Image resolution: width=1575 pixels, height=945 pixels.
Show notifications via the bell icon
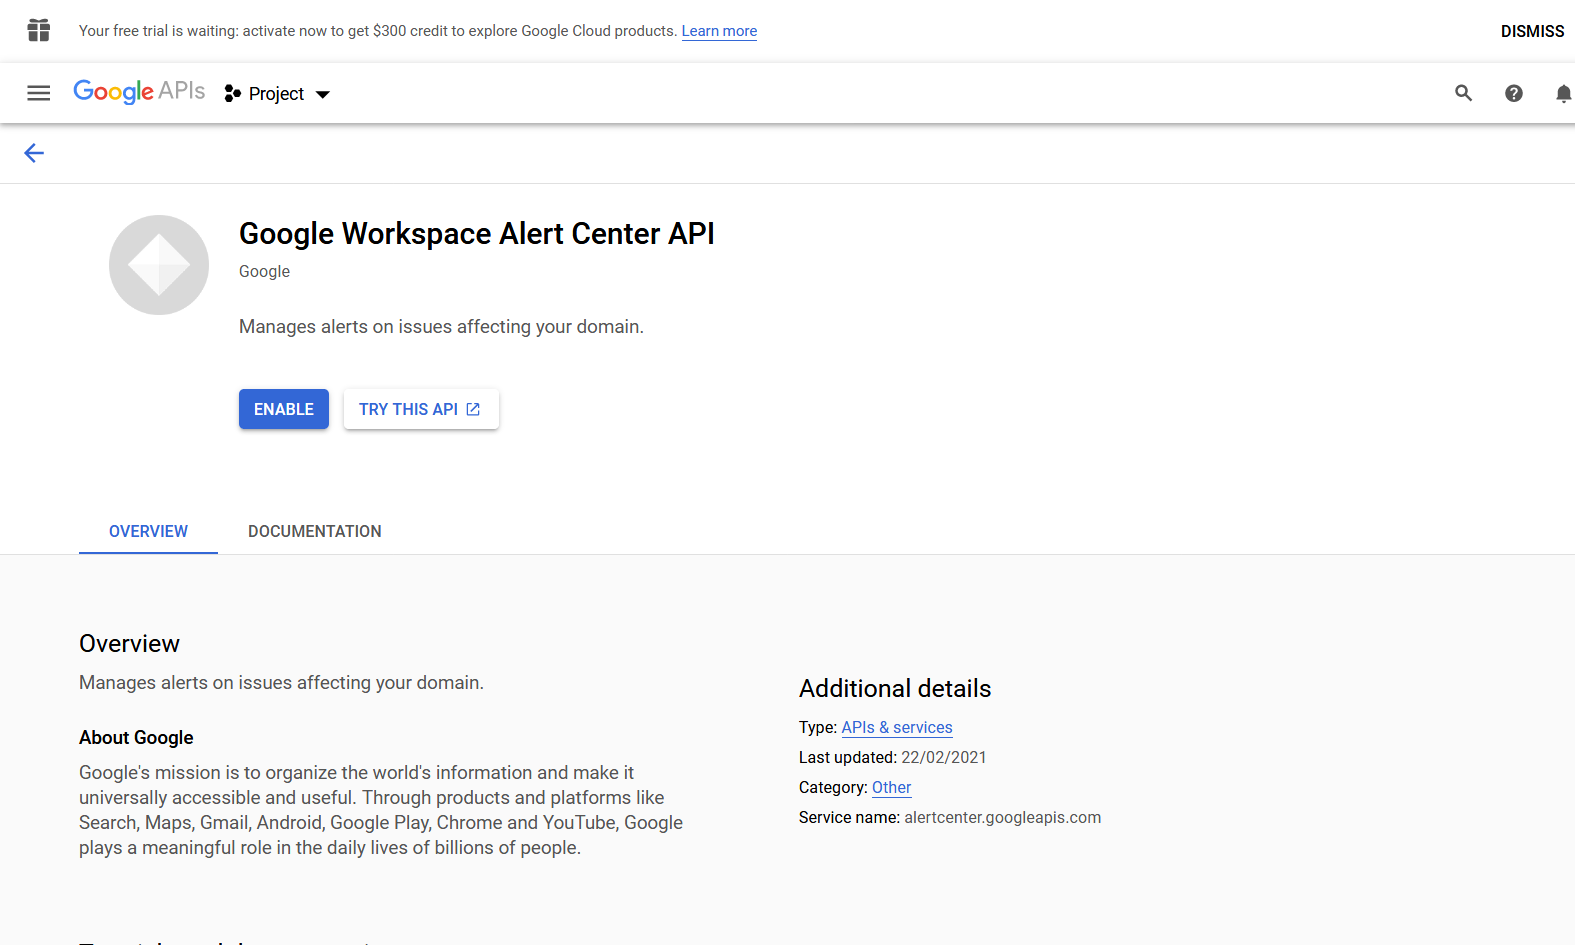1562,93
